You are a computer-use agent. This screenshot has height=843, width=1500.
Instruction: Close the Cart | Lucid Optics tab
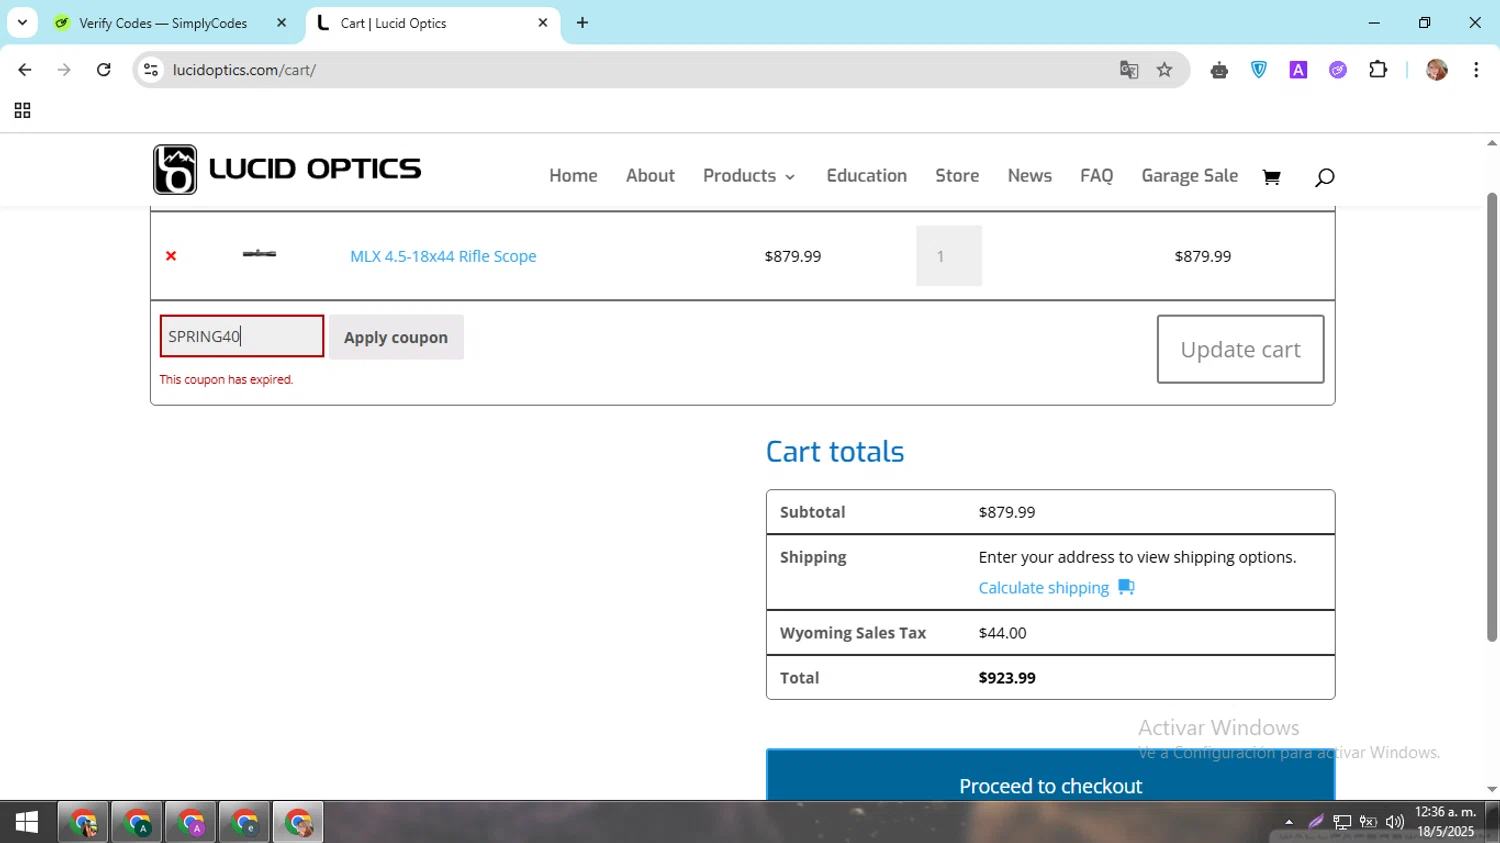pos(543,23)
